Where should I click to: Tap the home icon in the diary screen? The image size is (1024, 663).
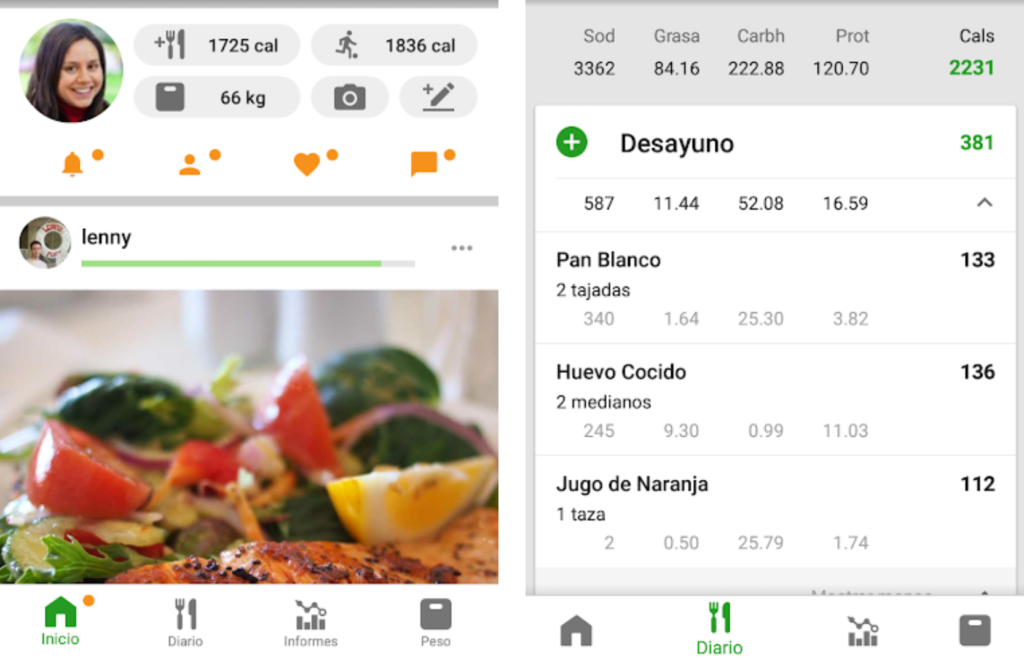pyautogui.click(x=576, y=631)
